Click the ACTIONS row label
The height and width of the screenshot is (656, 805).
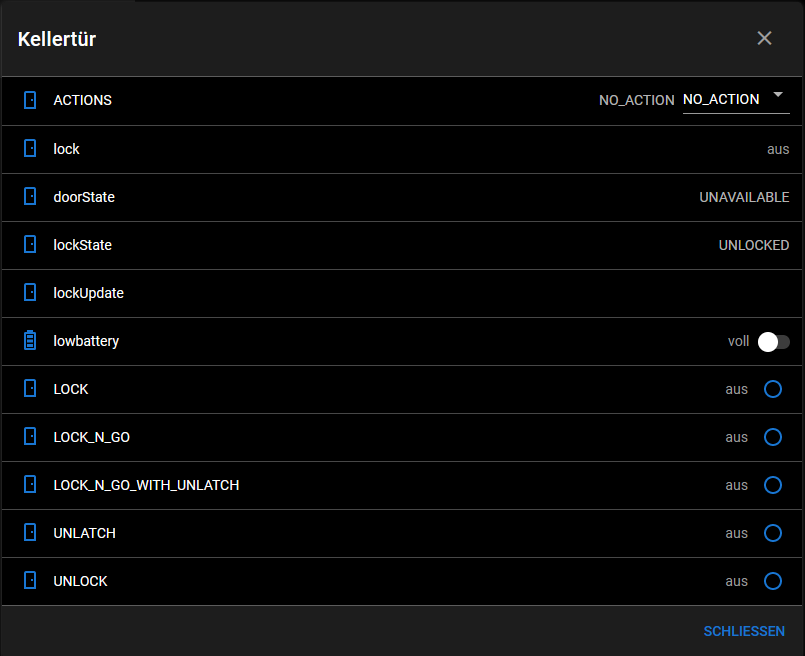[x=83, y=100]
